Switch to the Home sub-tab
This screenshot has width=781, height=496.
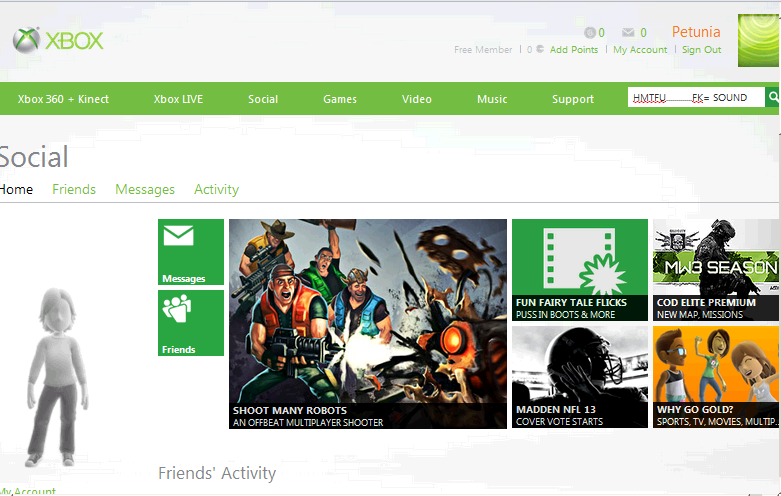[16, 189]
